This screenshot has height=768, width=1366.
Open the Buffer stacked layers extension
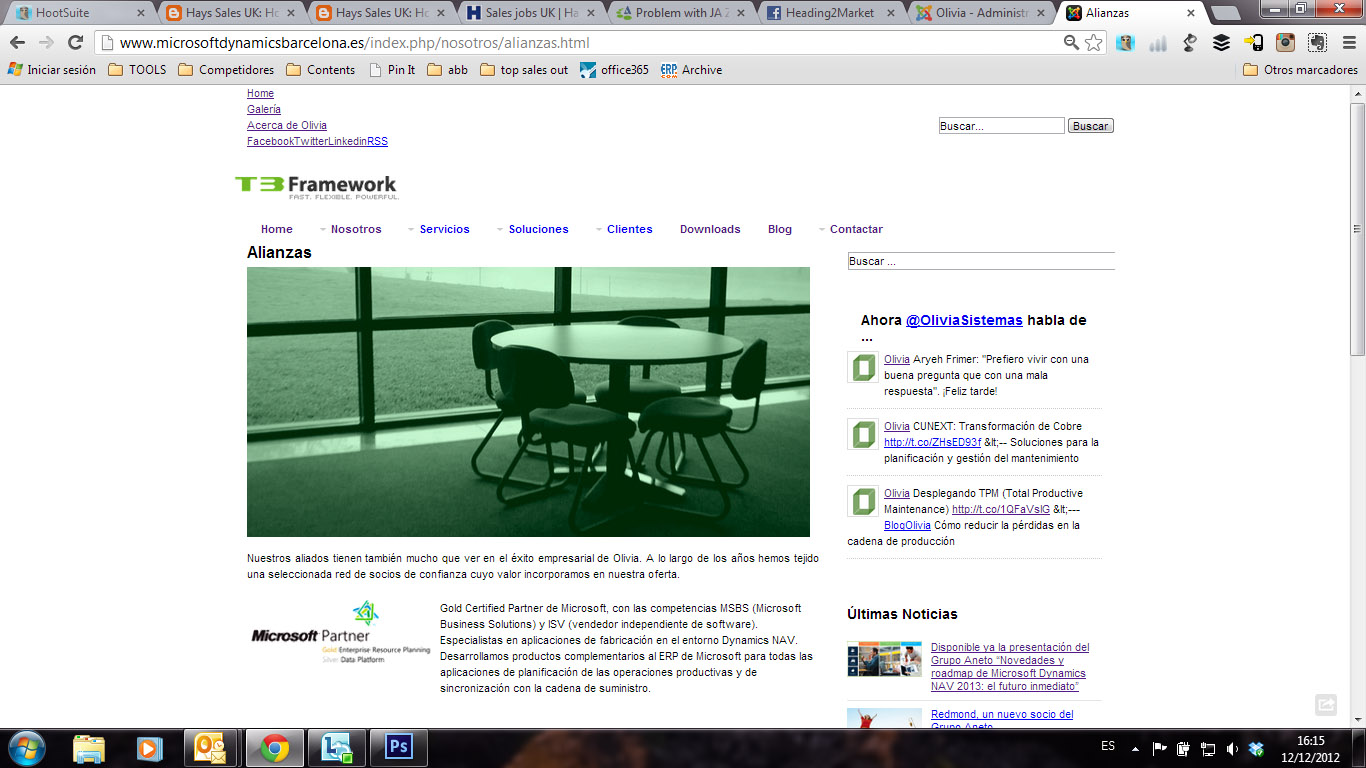tap(1221, 43)
